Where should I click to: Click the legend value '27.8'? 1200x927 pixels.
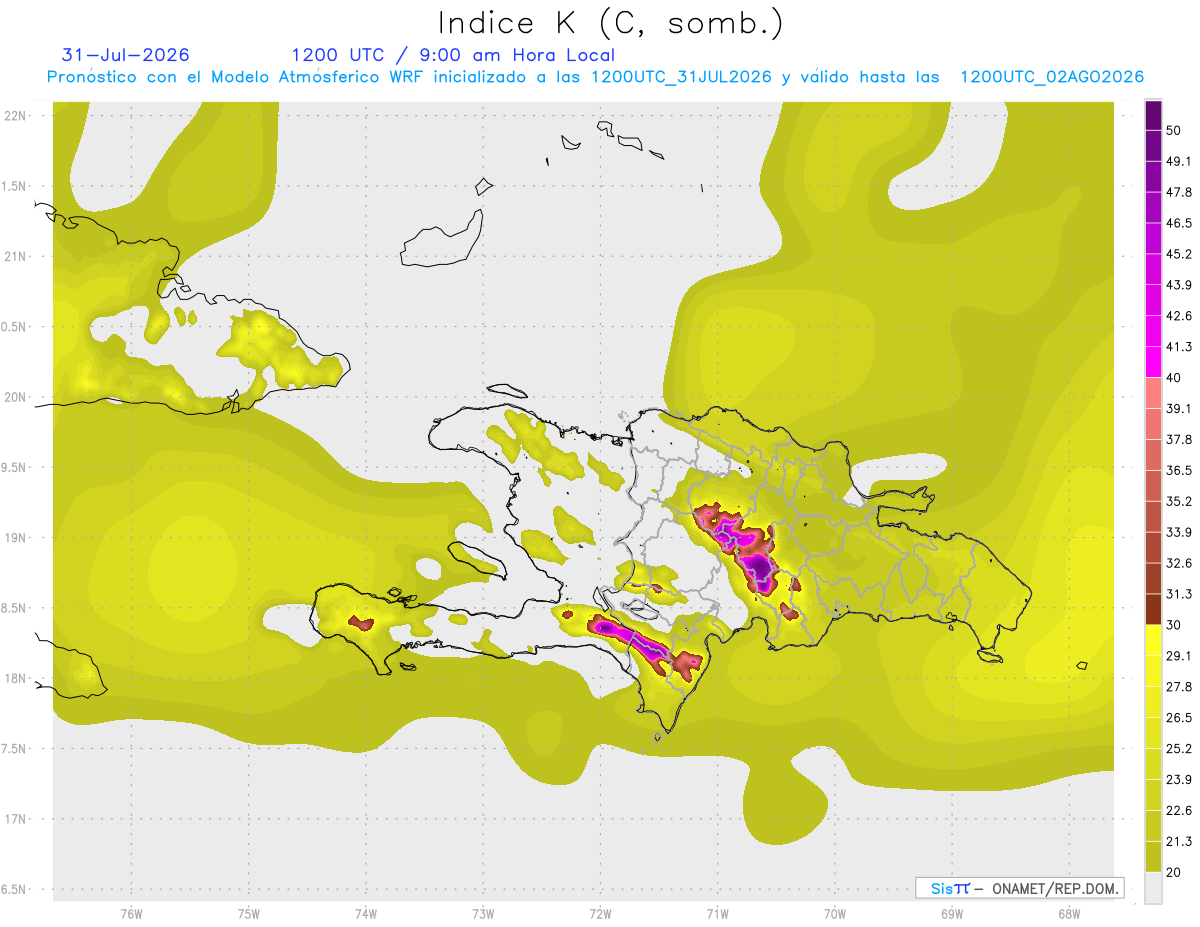pos(1177,686)
